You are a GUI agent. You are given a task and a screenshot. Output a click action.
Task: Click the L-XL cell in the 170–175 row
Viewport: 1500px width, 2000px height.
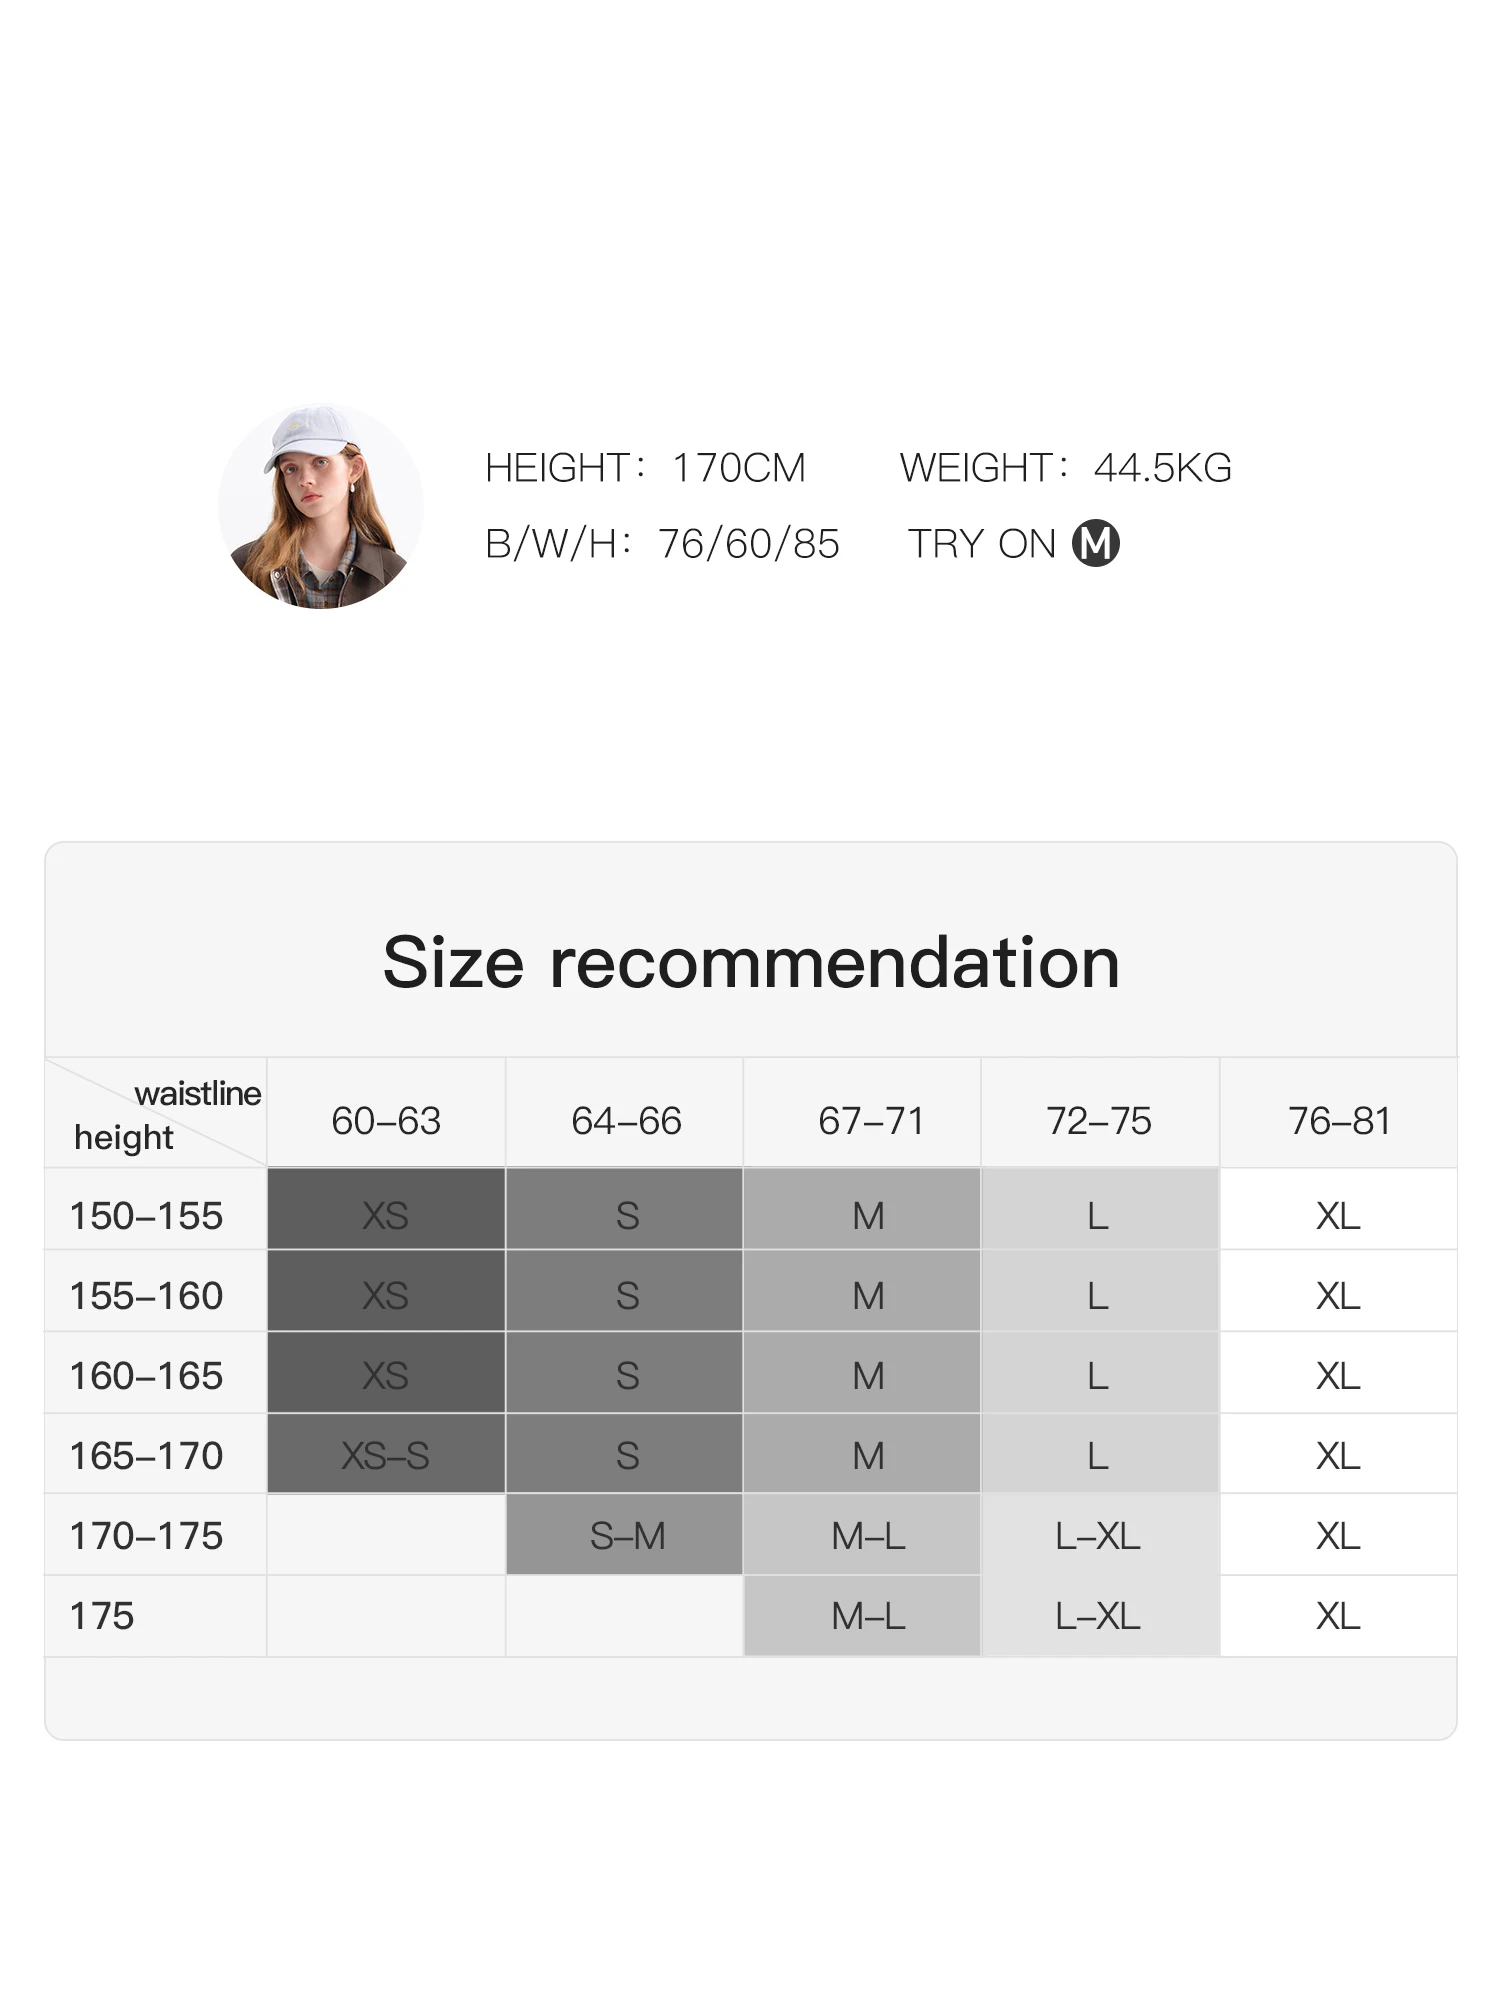point(1098,1536)
